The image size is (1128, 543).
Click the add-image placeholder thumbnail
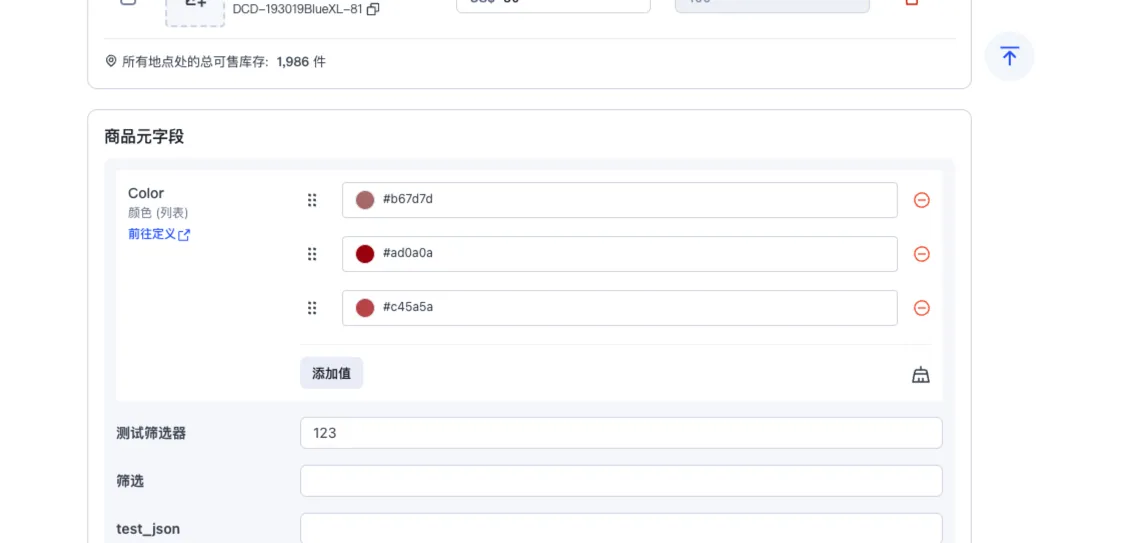(x=195, y=8)
